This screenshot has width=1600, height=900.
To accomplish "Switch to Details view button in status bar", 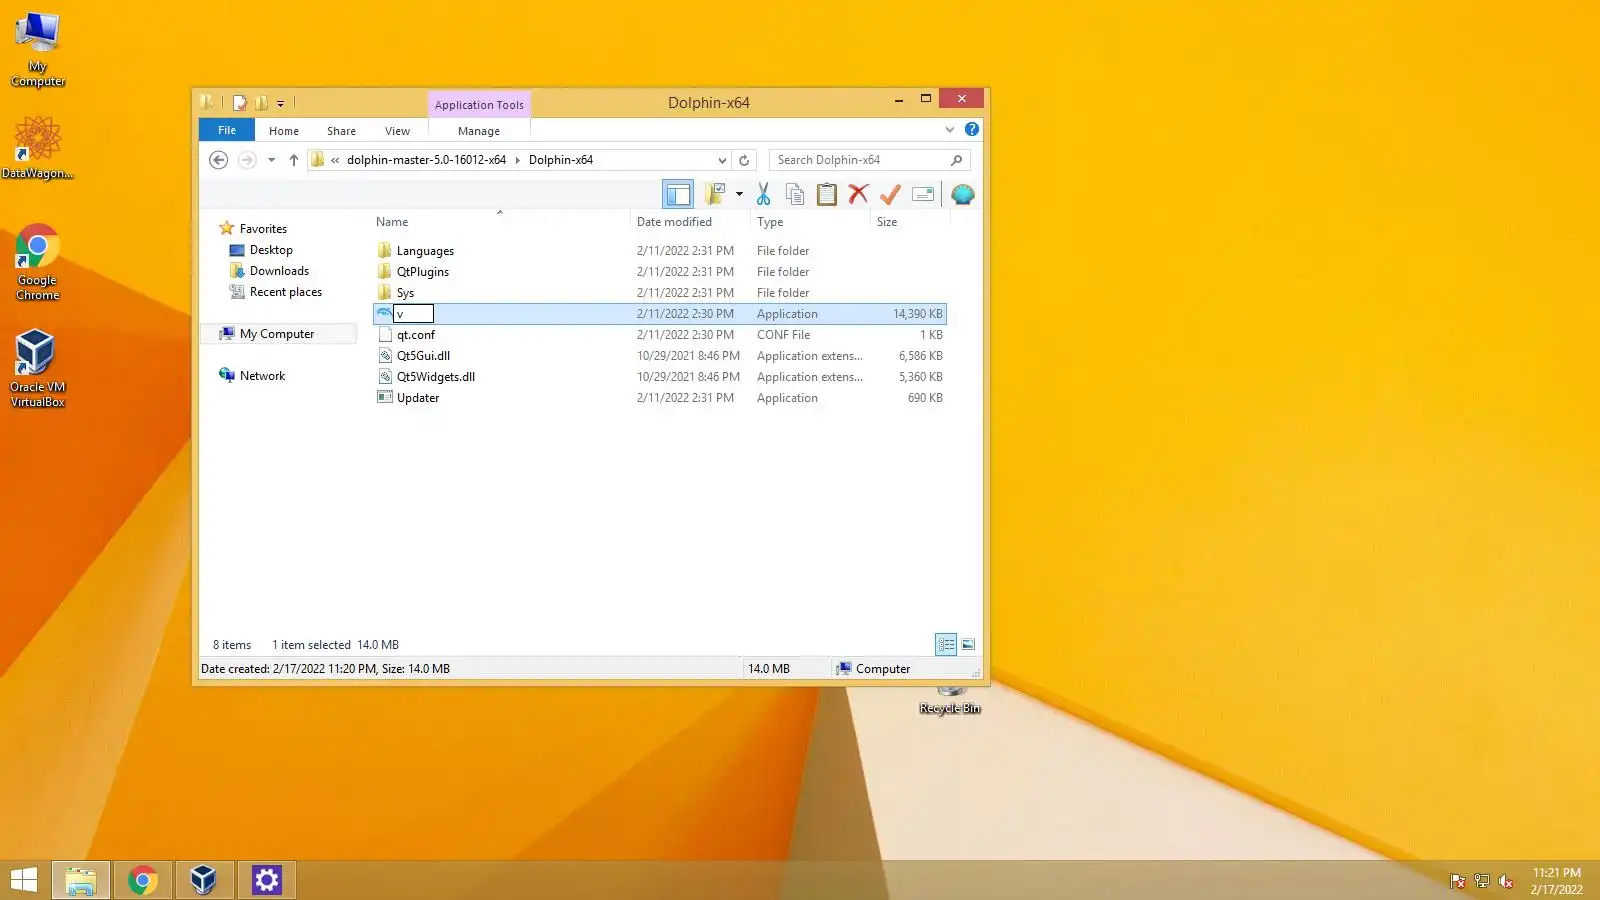I will (946, 645).
